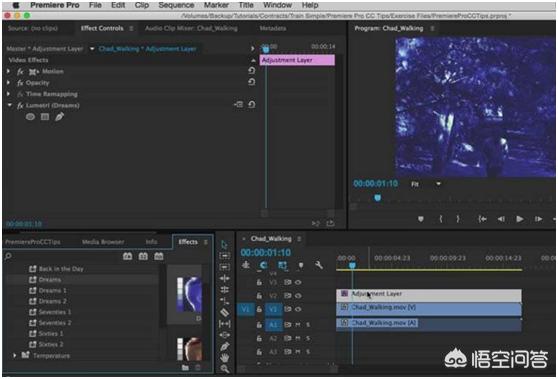
Task: Switch to the Audio Clip Mixer tab
Action: pyautogui.click(x=191, y=28)
